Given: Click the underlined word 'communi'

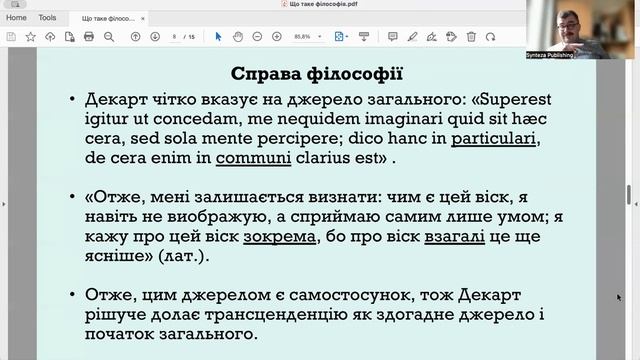Looking at the screenshot, I should (x=253, y=158).
